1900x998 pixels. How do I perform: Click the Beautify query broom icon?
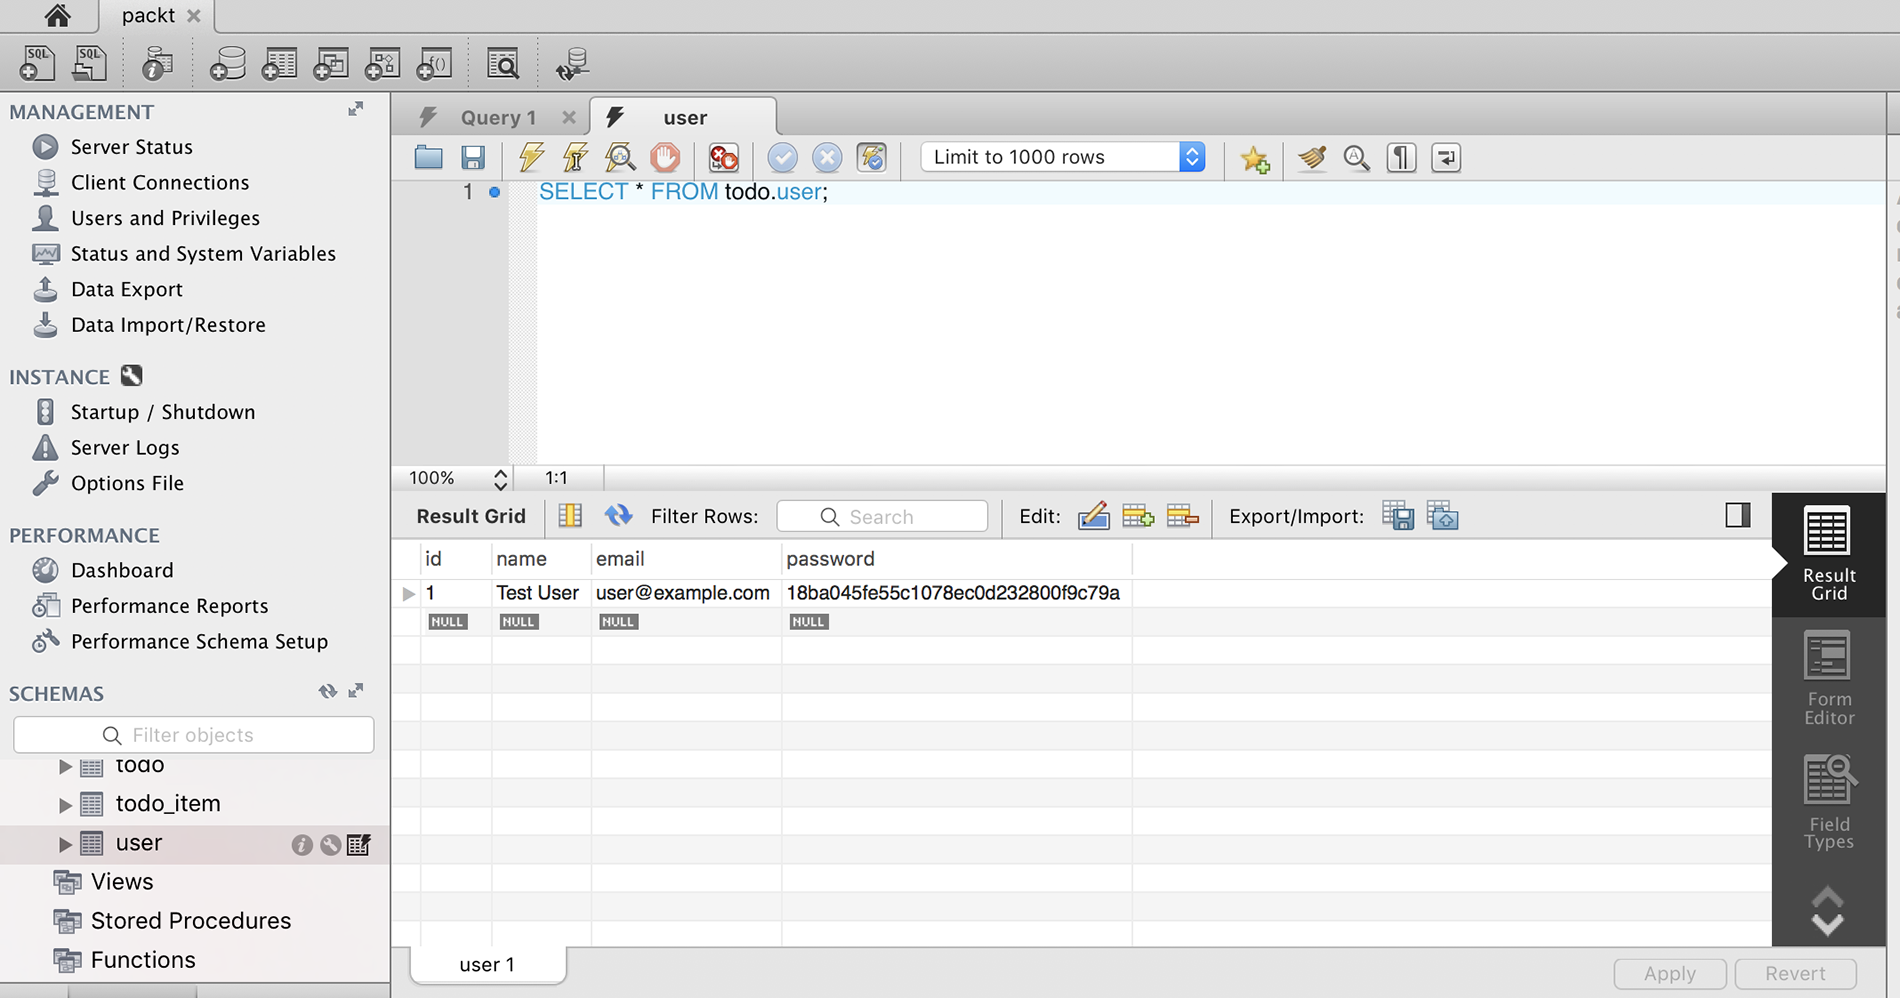click(x=1311, y=157)
